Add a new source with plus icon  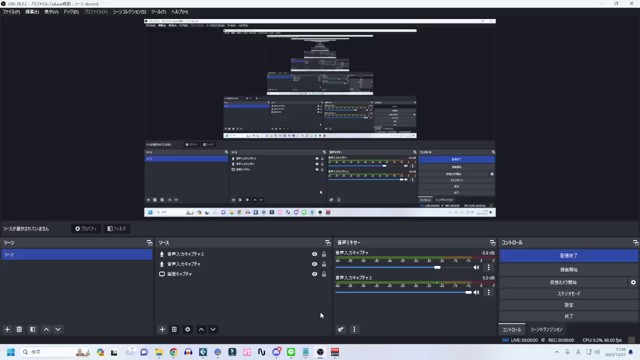pos(162,329)
